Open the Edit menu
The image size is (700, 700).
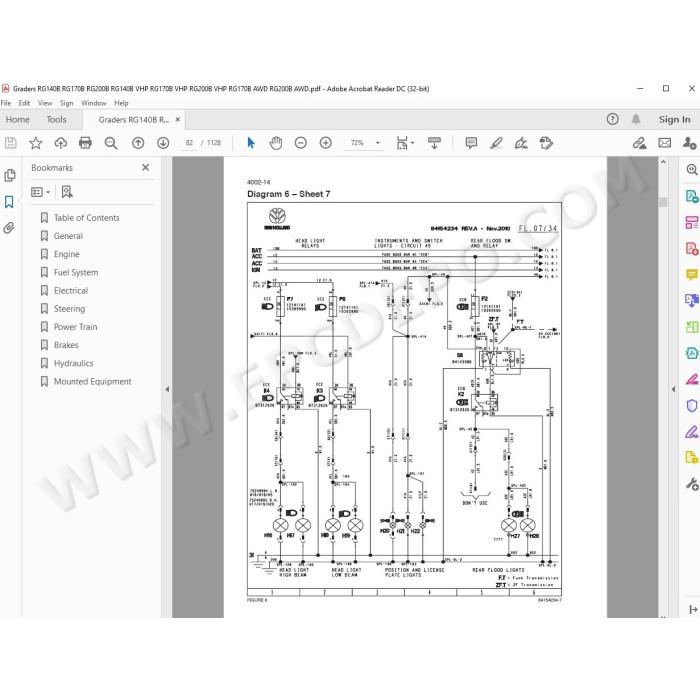click(24, 103)
